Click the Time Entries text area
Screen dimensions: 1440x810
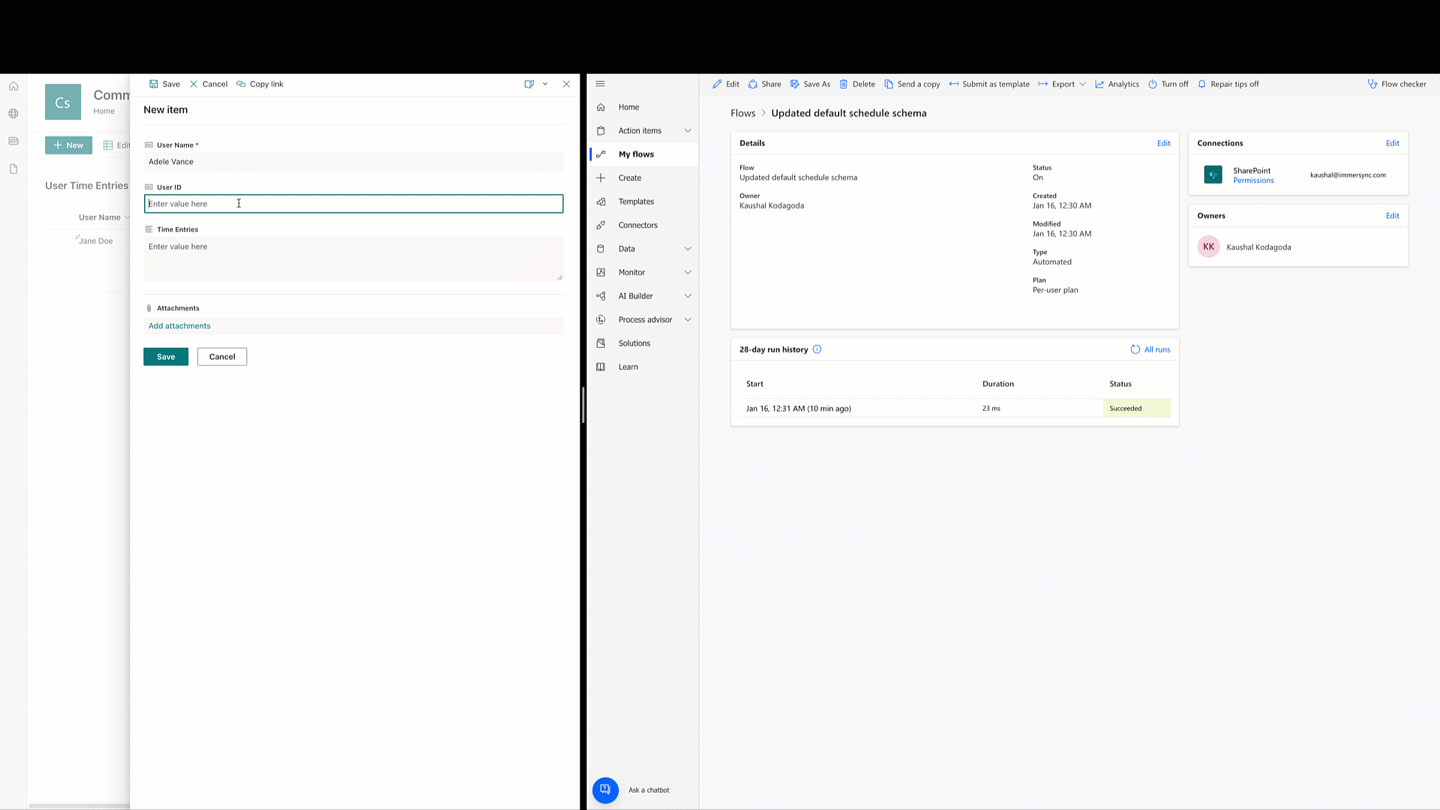(x=353, y=259)
